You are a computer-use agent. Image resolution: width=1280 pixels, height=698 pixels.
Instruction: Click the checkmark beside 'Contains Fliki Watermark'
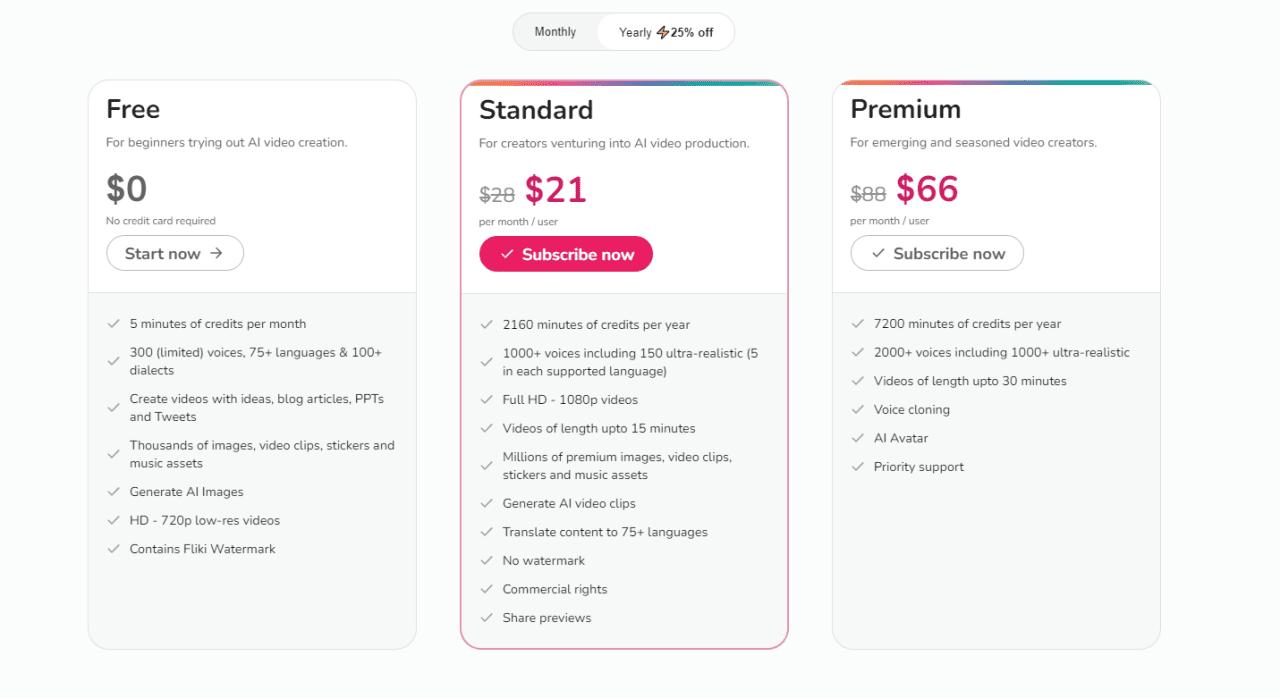pos(114,548)
